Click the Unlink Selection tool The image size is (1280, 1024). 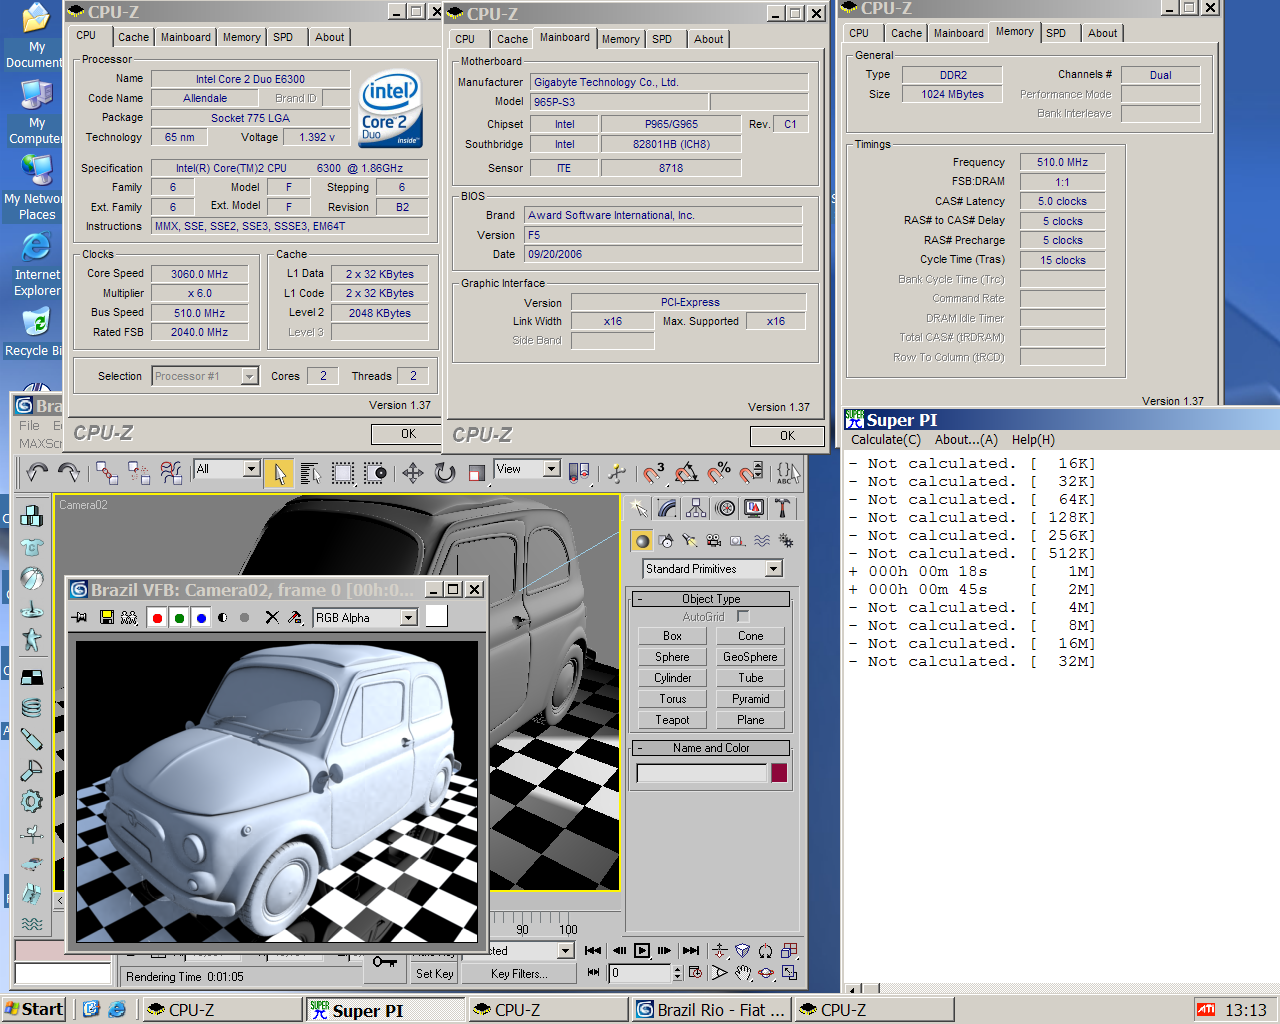coord(139,472)
